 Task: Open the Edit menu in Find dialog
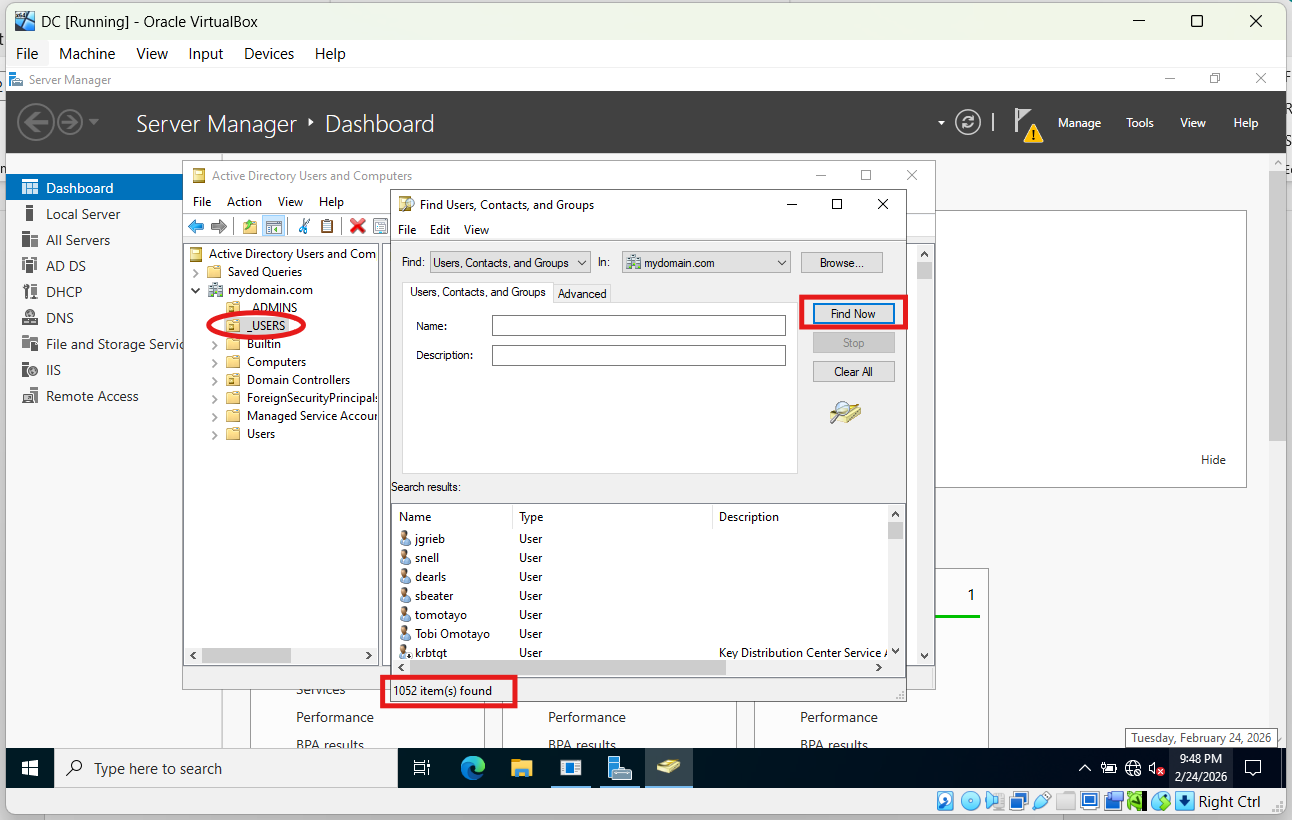(x=440, y=230)
